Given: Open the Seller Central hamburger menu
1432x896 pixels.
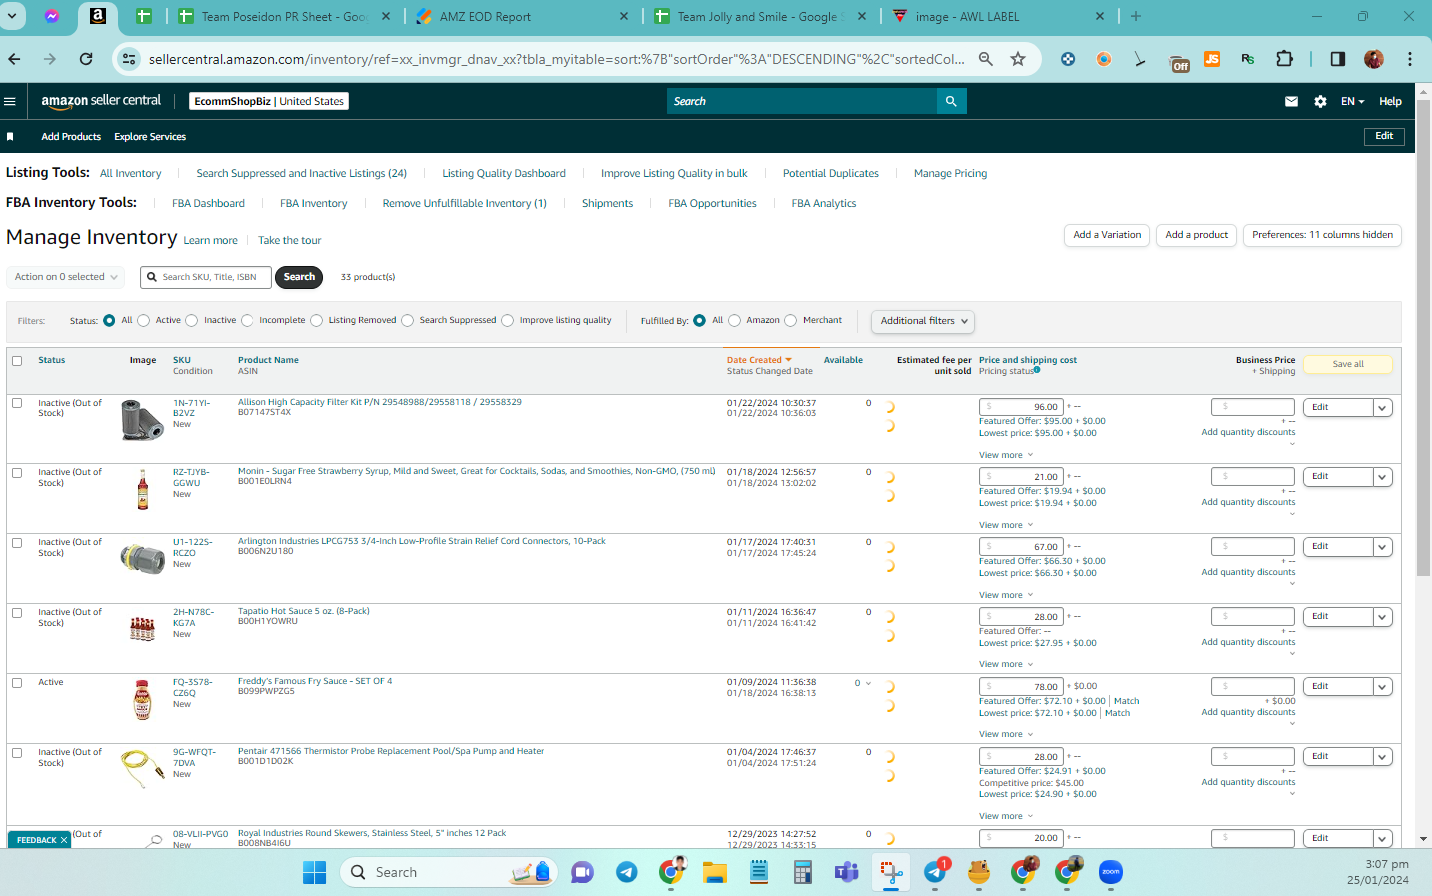Looking at the screenshot, I should point(10,101).
